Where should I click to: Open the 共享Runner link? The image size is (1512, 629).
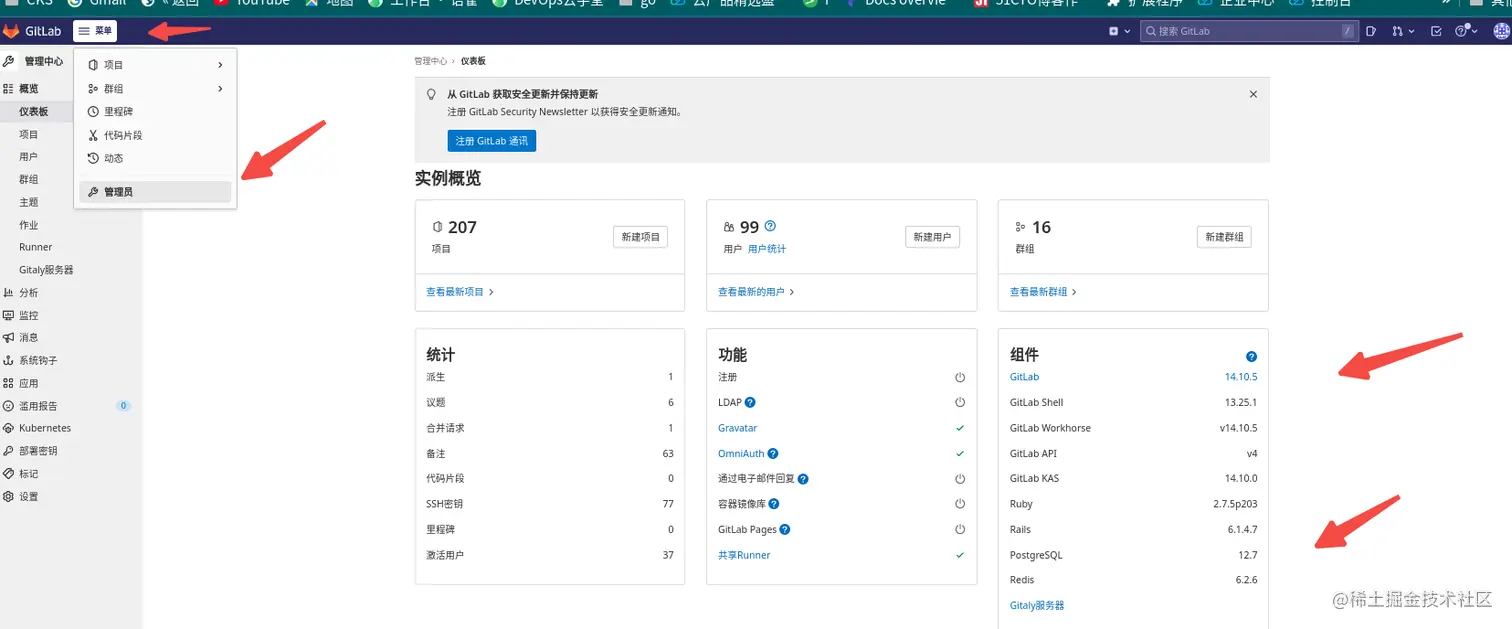point(744,555)
